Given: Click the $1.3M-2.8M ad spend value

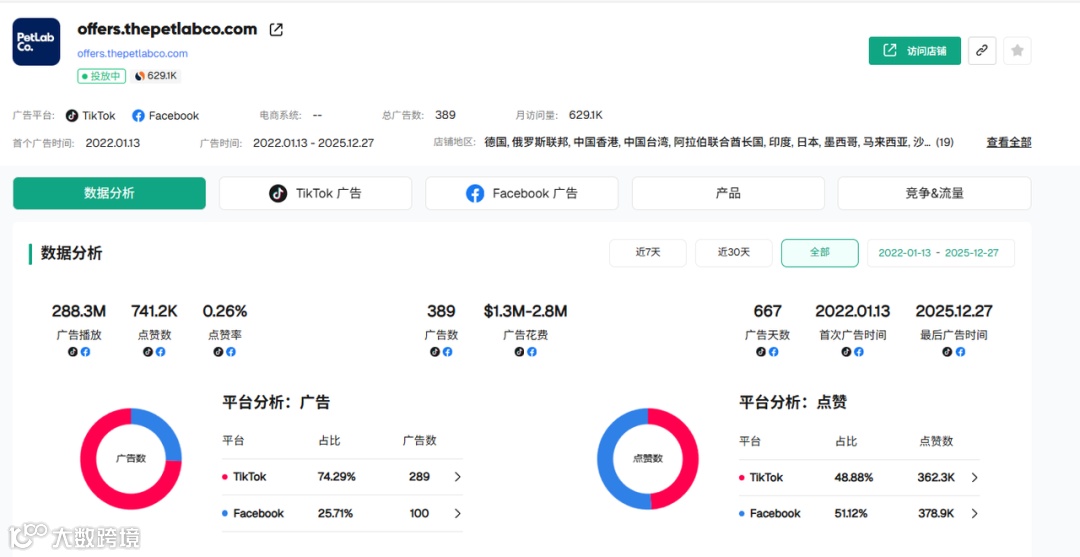Looking at the screenshot, I should pos(526,311).
